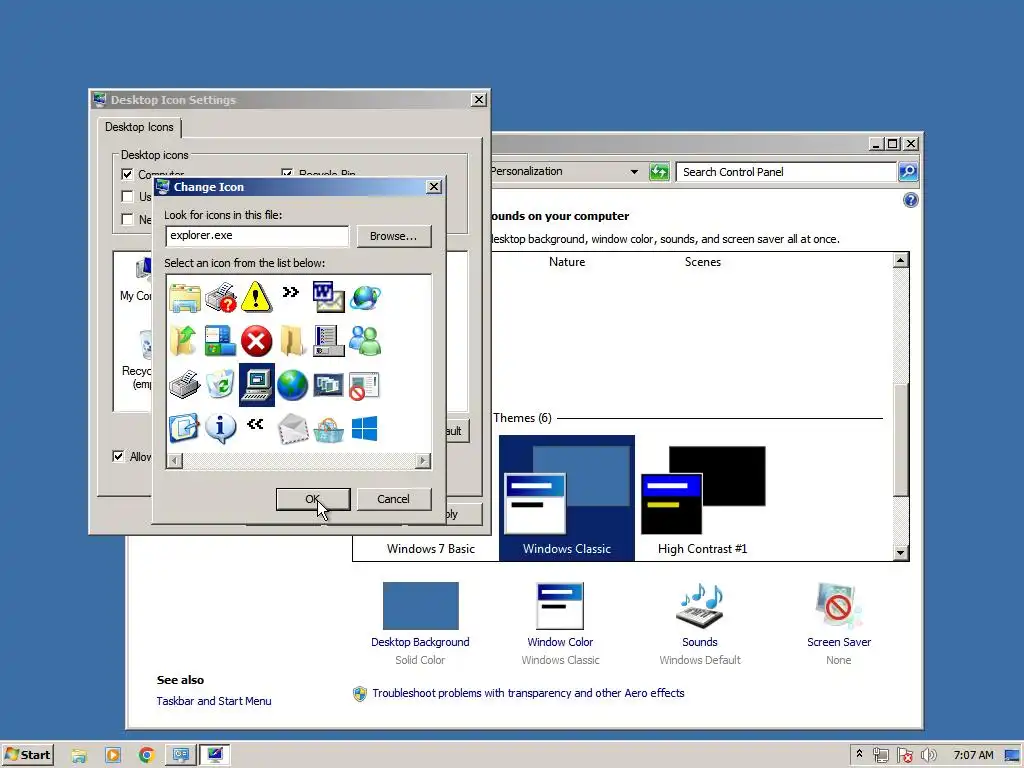Select the highlighted classic computer icon

pos(257,385)
